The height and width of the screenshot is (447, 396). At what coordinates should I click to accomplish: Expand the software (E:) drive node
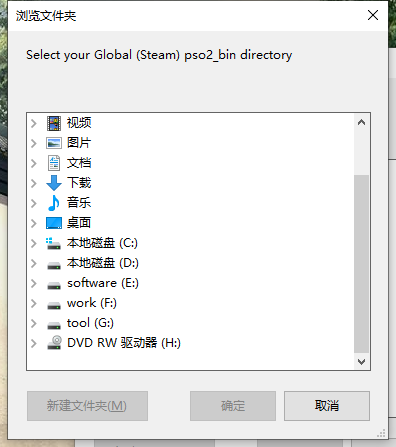click(x=34, y=283)
